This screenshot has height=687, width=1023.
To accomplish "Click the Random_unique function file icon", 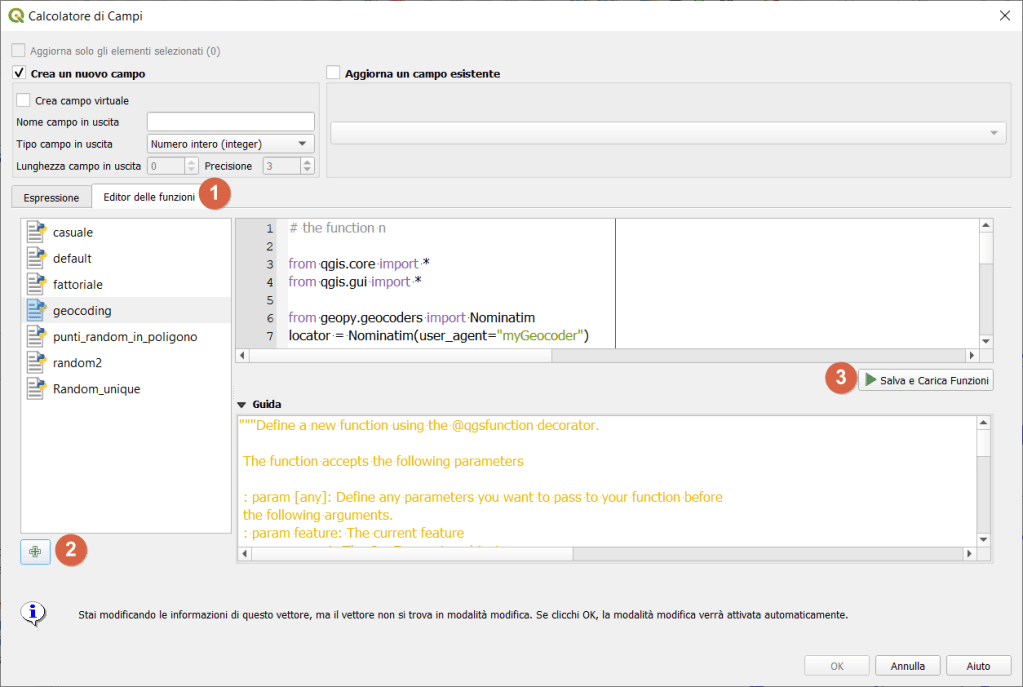I will [x=36, y=388].
